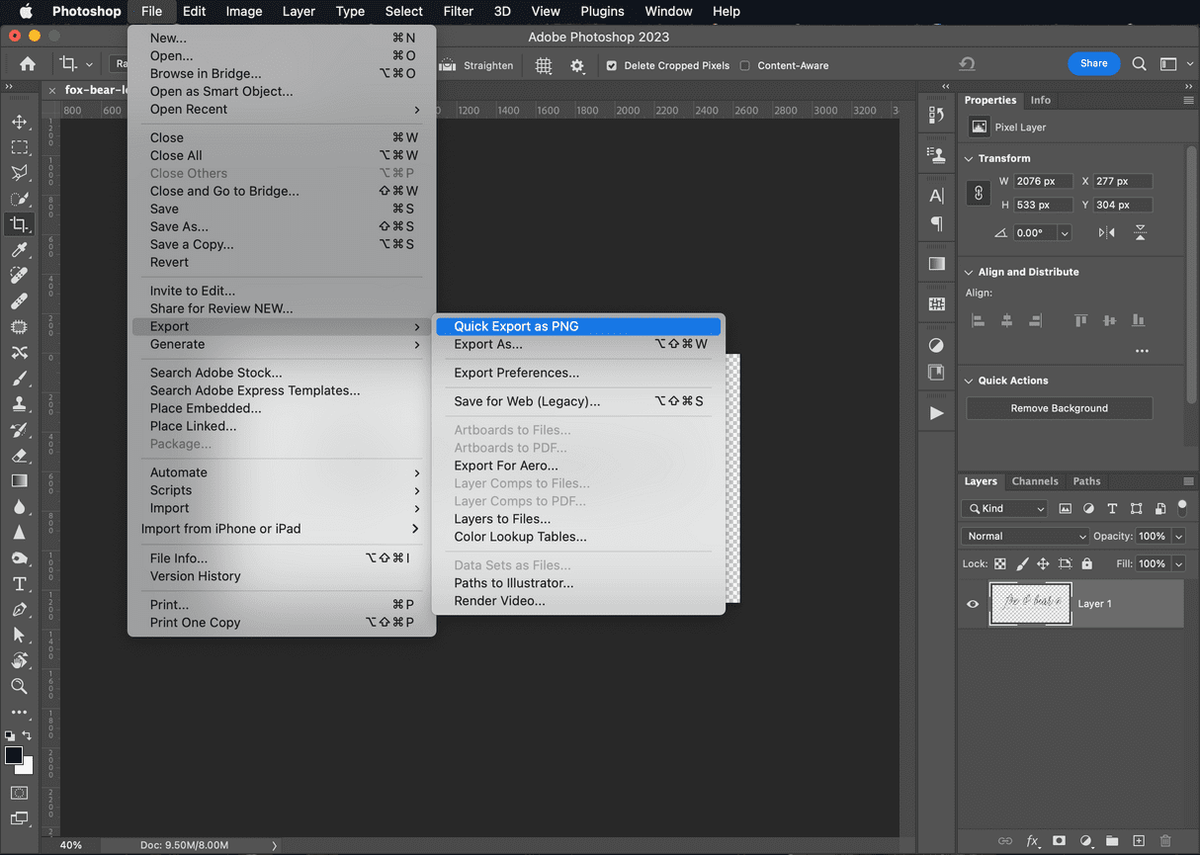Select the Horizontal Type tool

pos(19,584)
